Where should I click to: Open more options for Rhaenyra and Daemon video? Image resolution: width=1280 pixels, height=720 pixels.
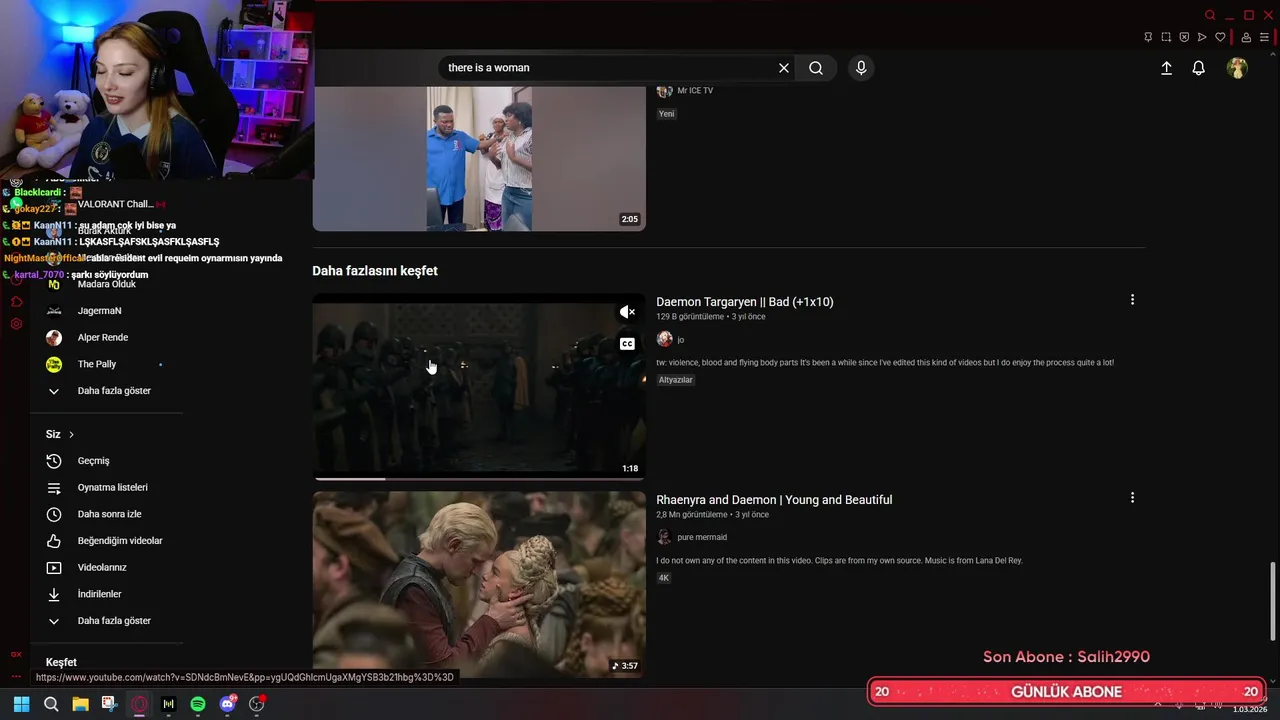click(x=1132, y=498)
